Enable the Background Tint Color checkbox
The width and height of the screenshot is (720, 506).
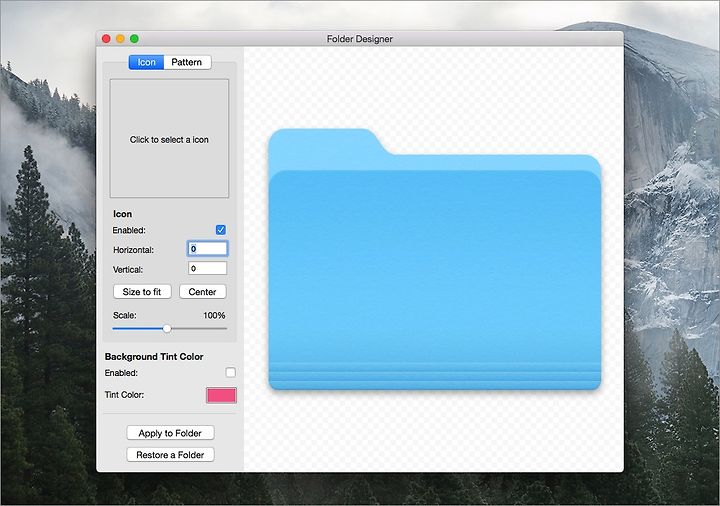pos(231,372)
